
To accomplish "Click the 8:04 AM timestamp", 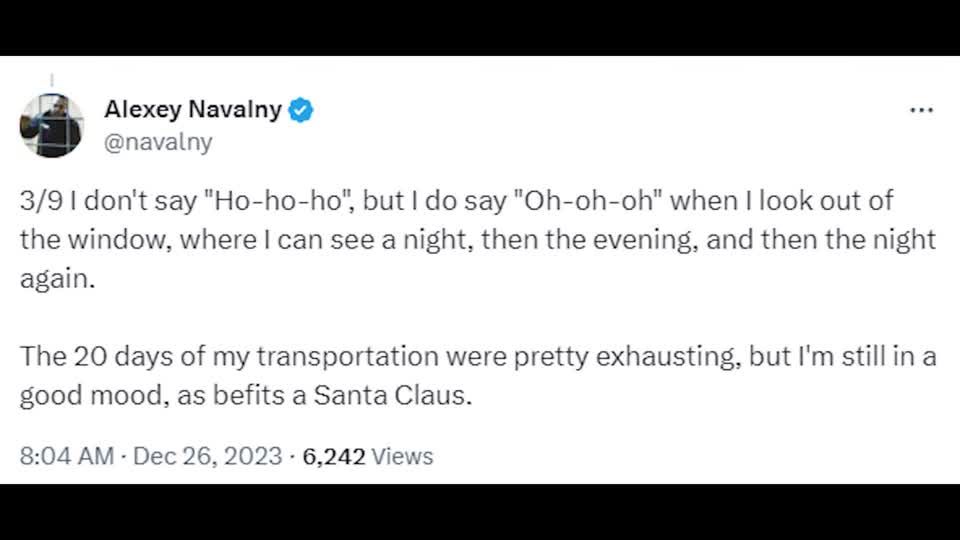I will coord(67,456).
